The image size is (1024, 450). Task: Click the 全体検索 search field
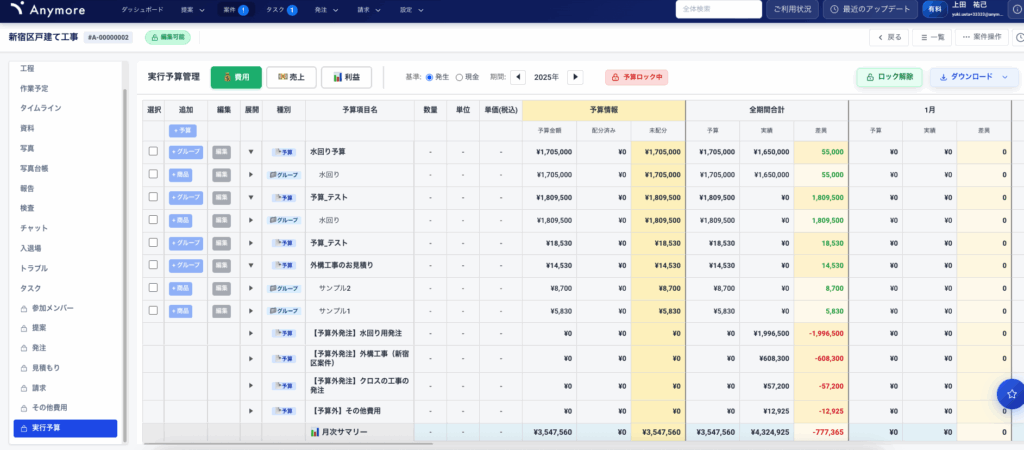[x=719, y=9]
